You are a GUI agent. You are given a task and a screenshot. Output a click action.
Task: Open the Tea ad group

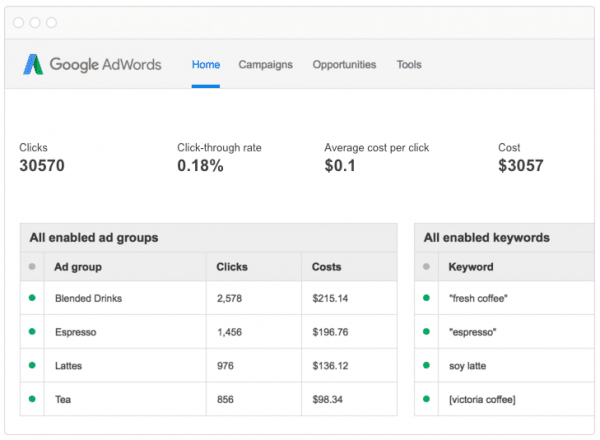coord(63,399)
